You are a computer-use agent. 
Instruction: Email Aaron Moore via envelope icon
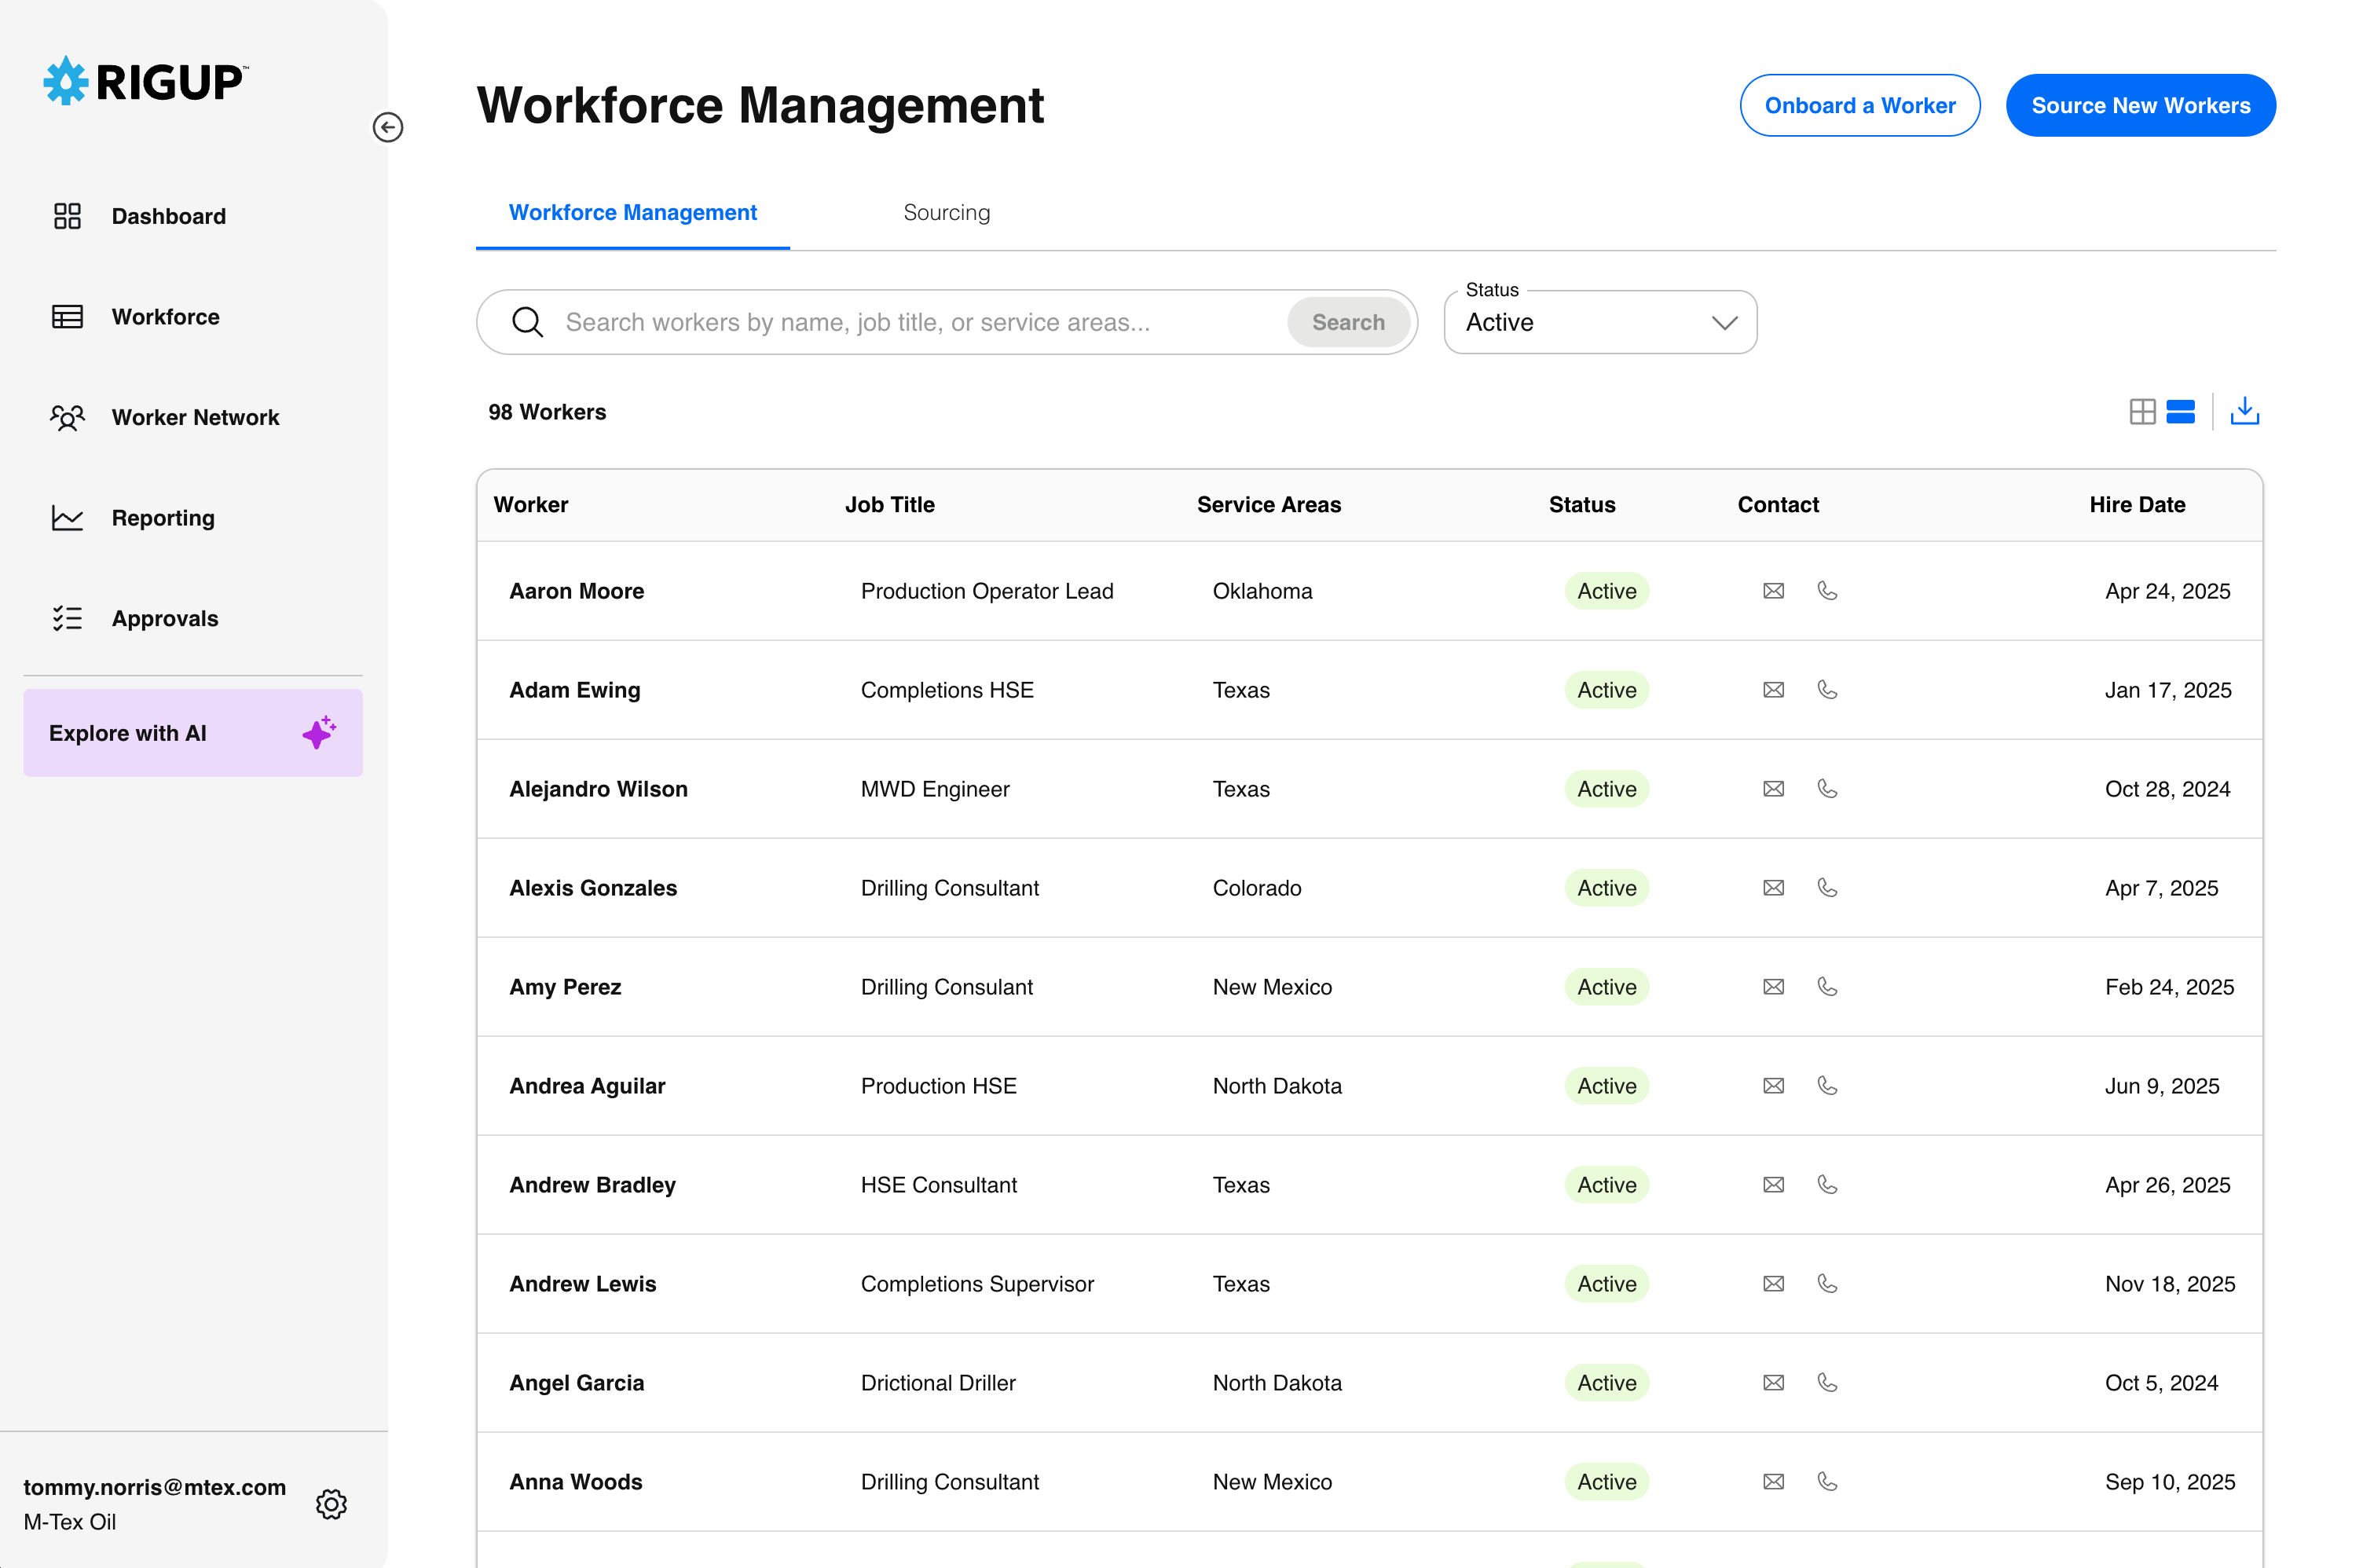click(1773, 591)
